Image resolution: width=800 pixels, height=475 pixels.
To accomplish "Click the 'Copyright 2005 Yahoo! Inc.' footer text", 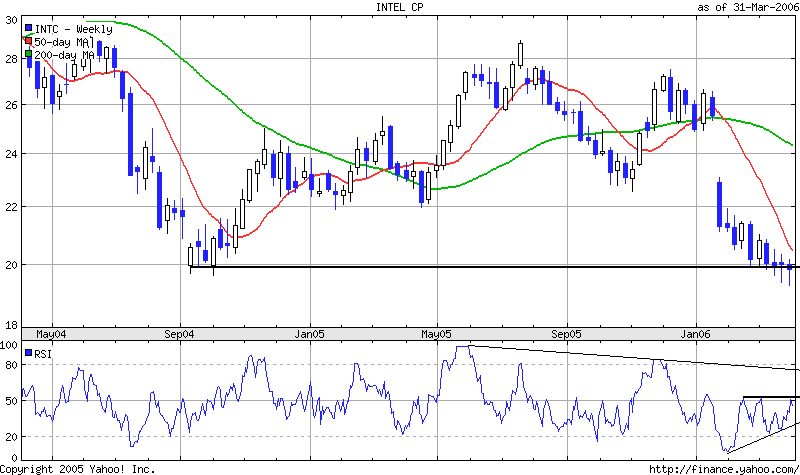I will (78, 469).
